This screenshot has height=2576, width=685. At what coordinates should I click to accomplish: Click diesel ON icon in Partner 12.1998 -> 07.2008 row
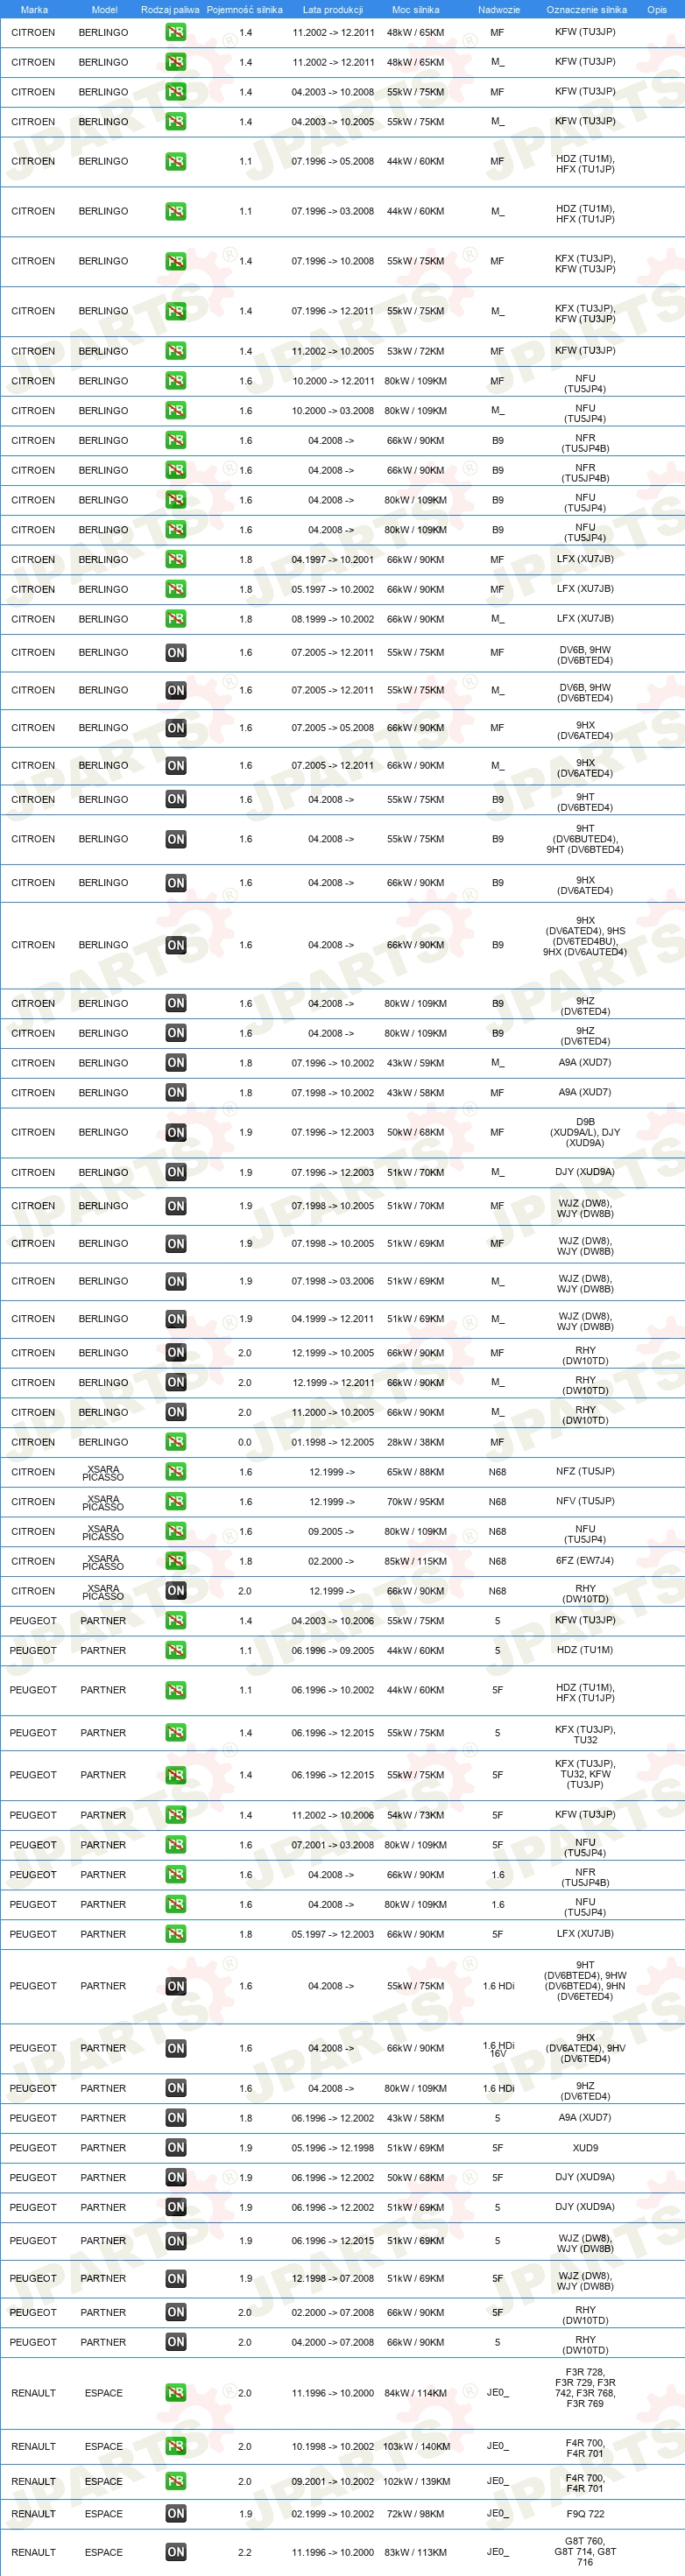point(176,2279)
